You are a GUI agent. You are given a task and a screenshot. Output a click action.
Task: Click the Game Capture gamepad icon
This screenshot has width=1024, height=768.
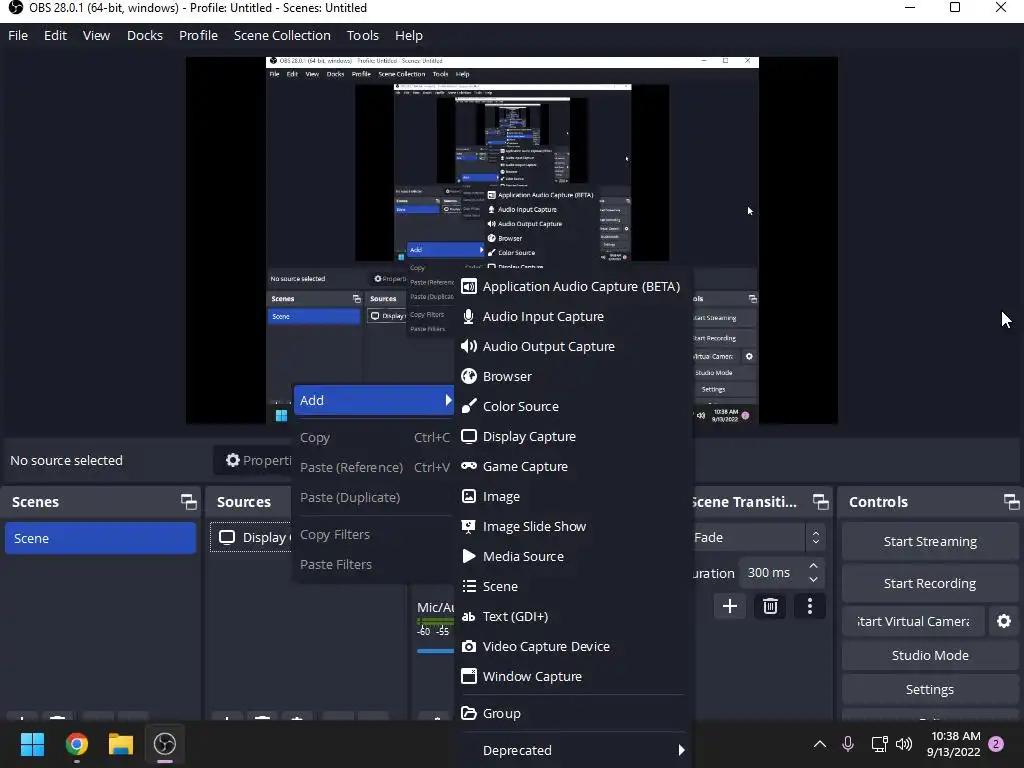pos(468,466)
